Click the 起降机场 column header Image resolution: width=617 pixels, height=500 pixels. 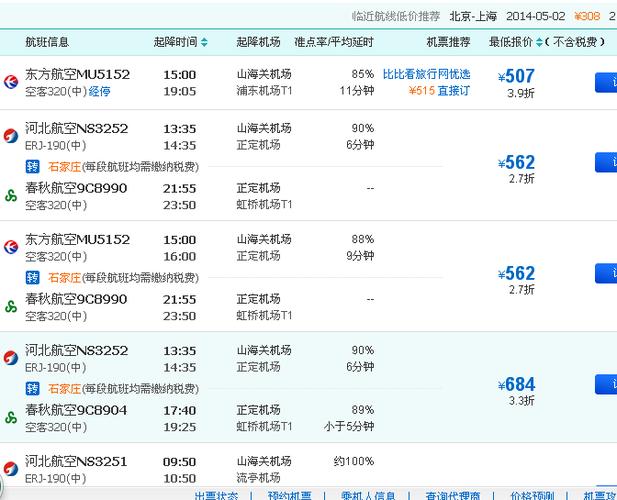[x=258, y=42]
